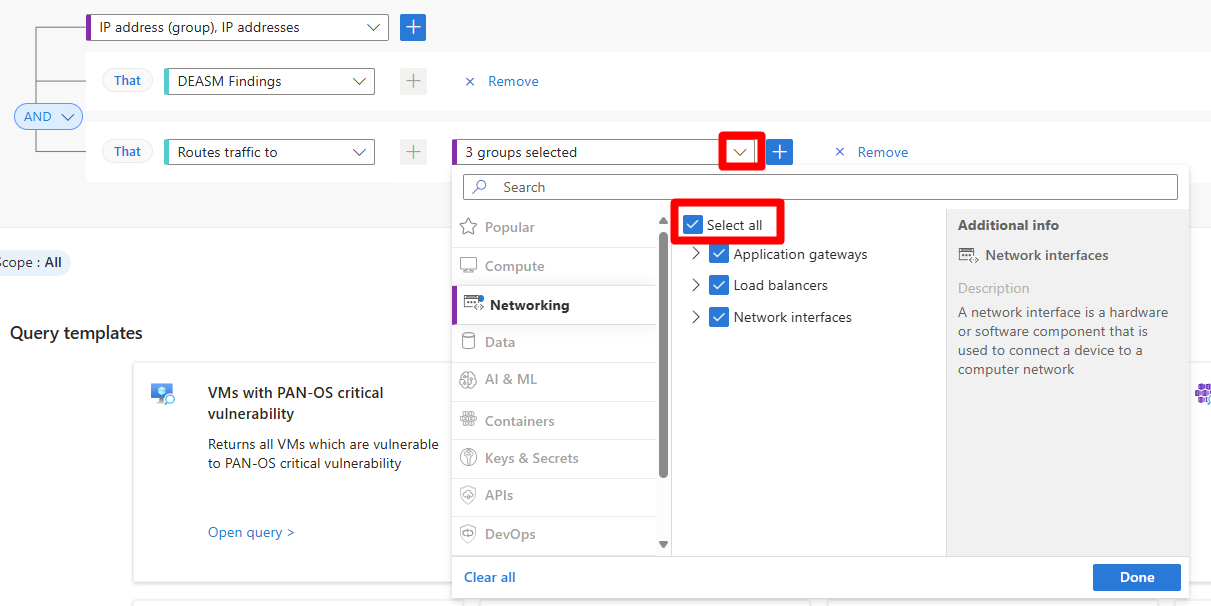Click the Clear all link
Screen dimensions: 1211x606
pos(490,577)
